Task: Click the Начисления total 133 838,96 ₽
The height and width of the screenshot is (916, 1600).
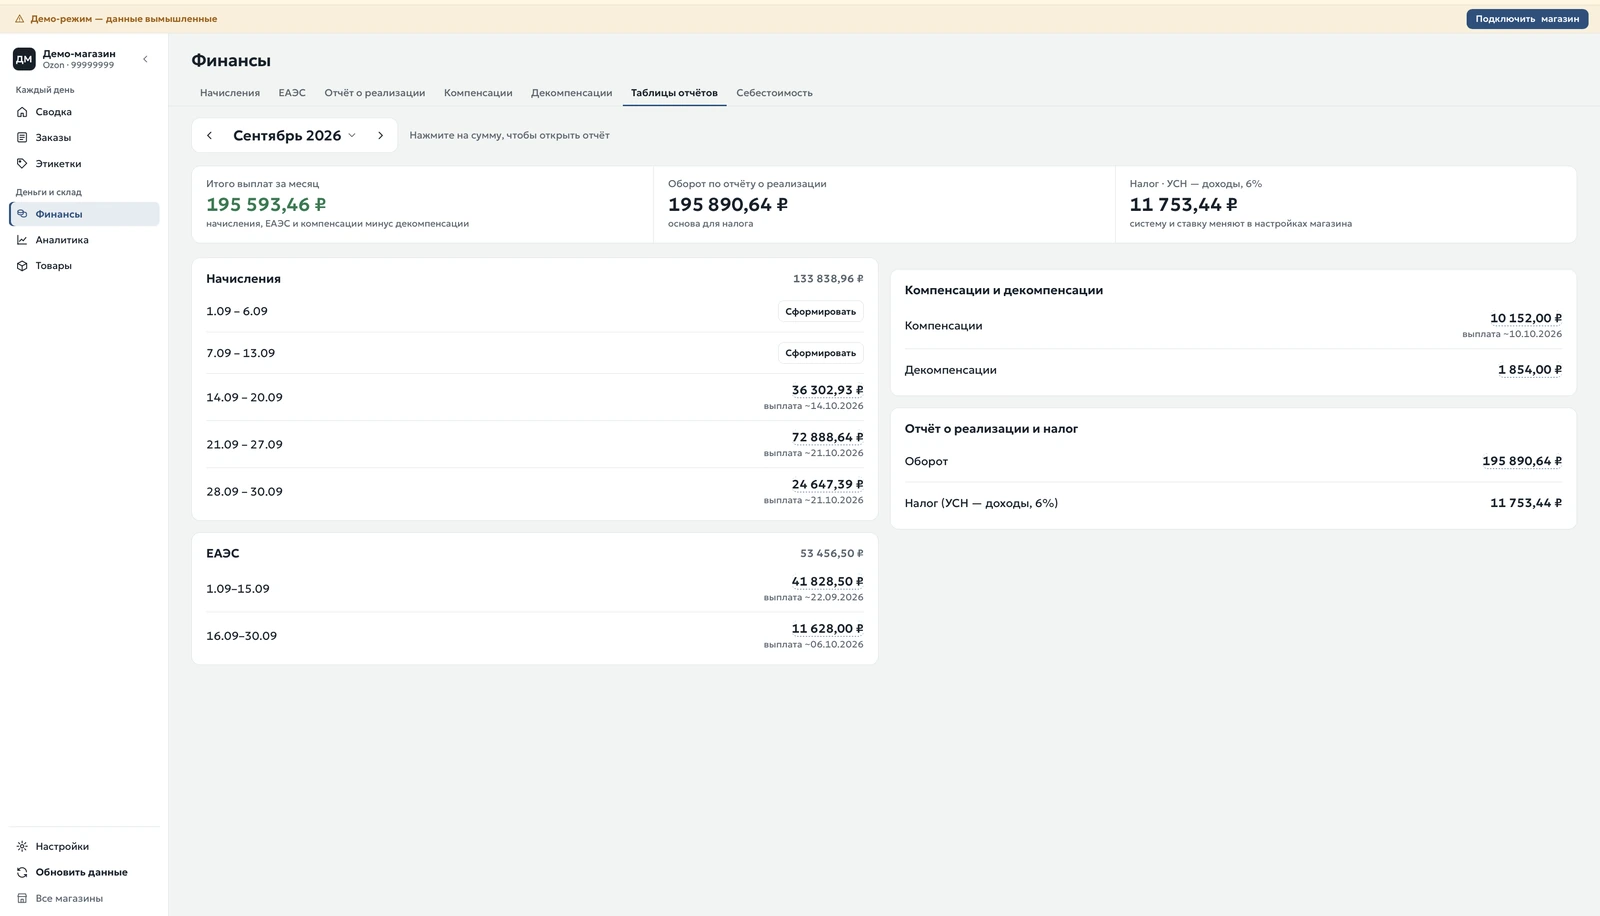Action: tap(828, 279)
